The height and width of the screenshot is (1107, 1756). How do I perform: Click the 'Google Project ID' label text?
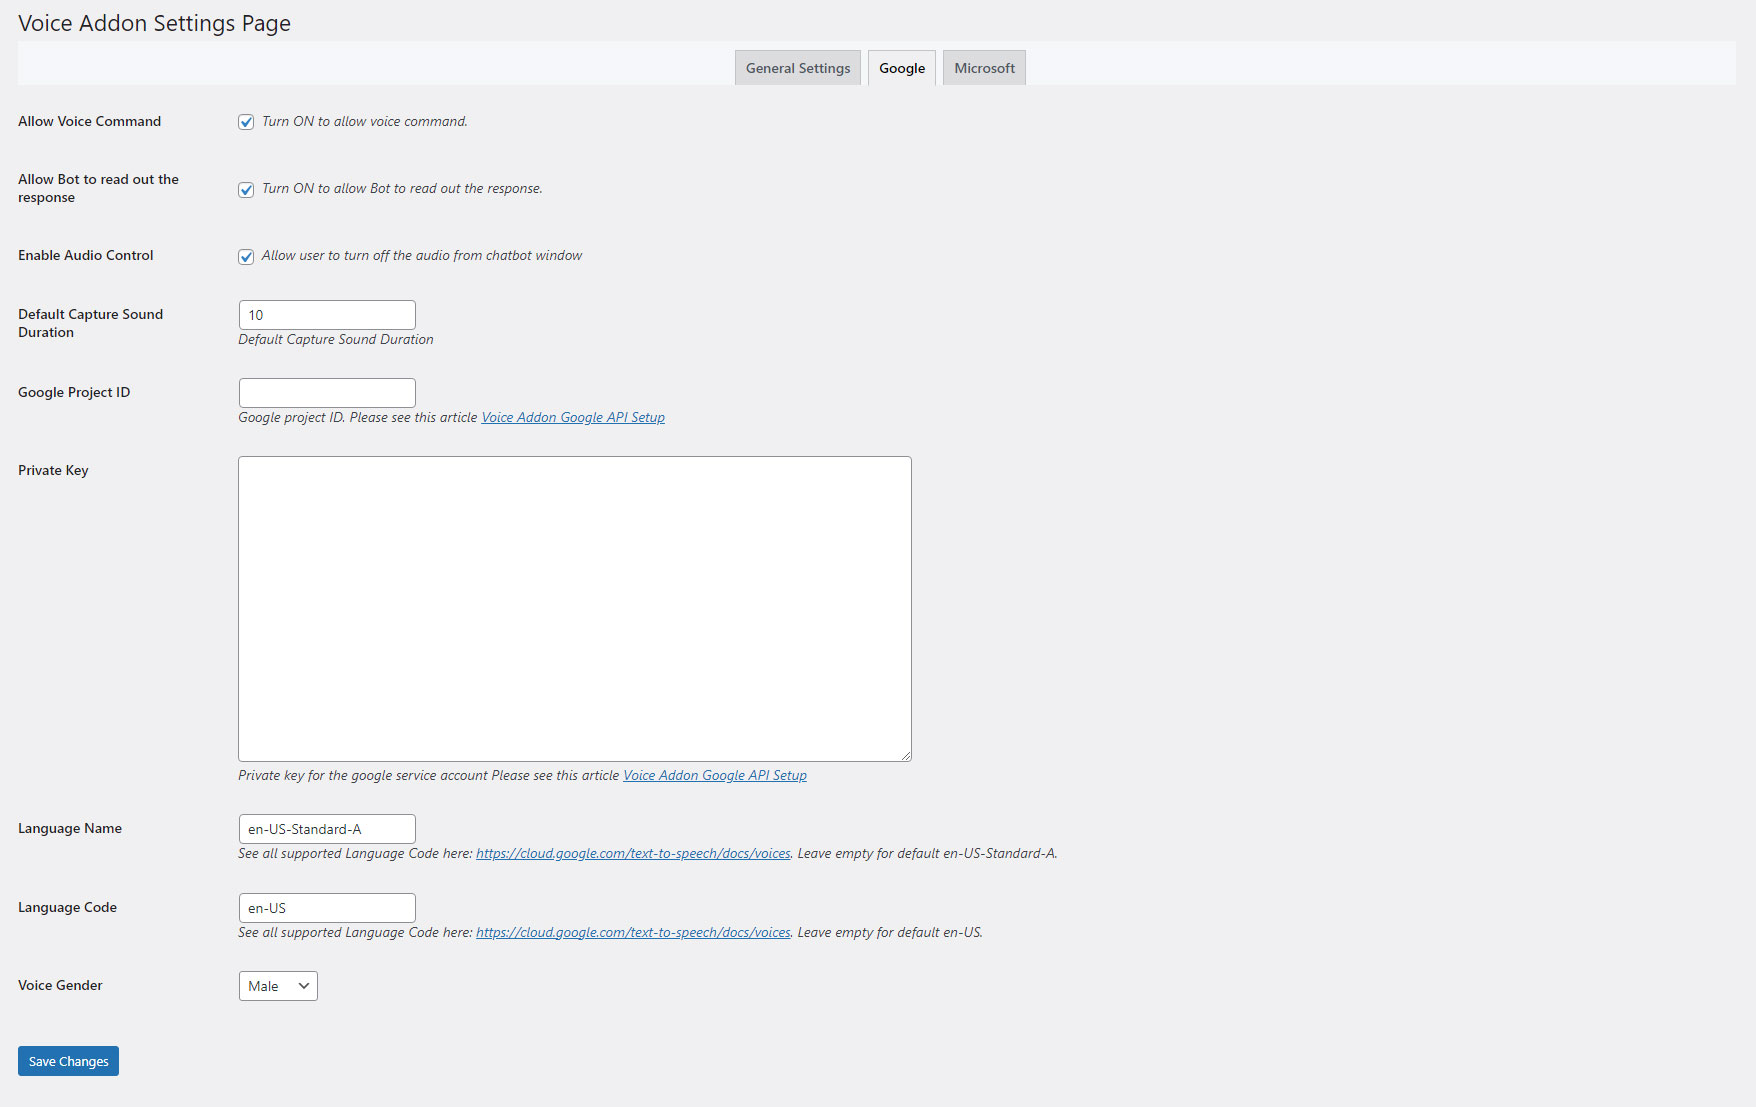74,392
